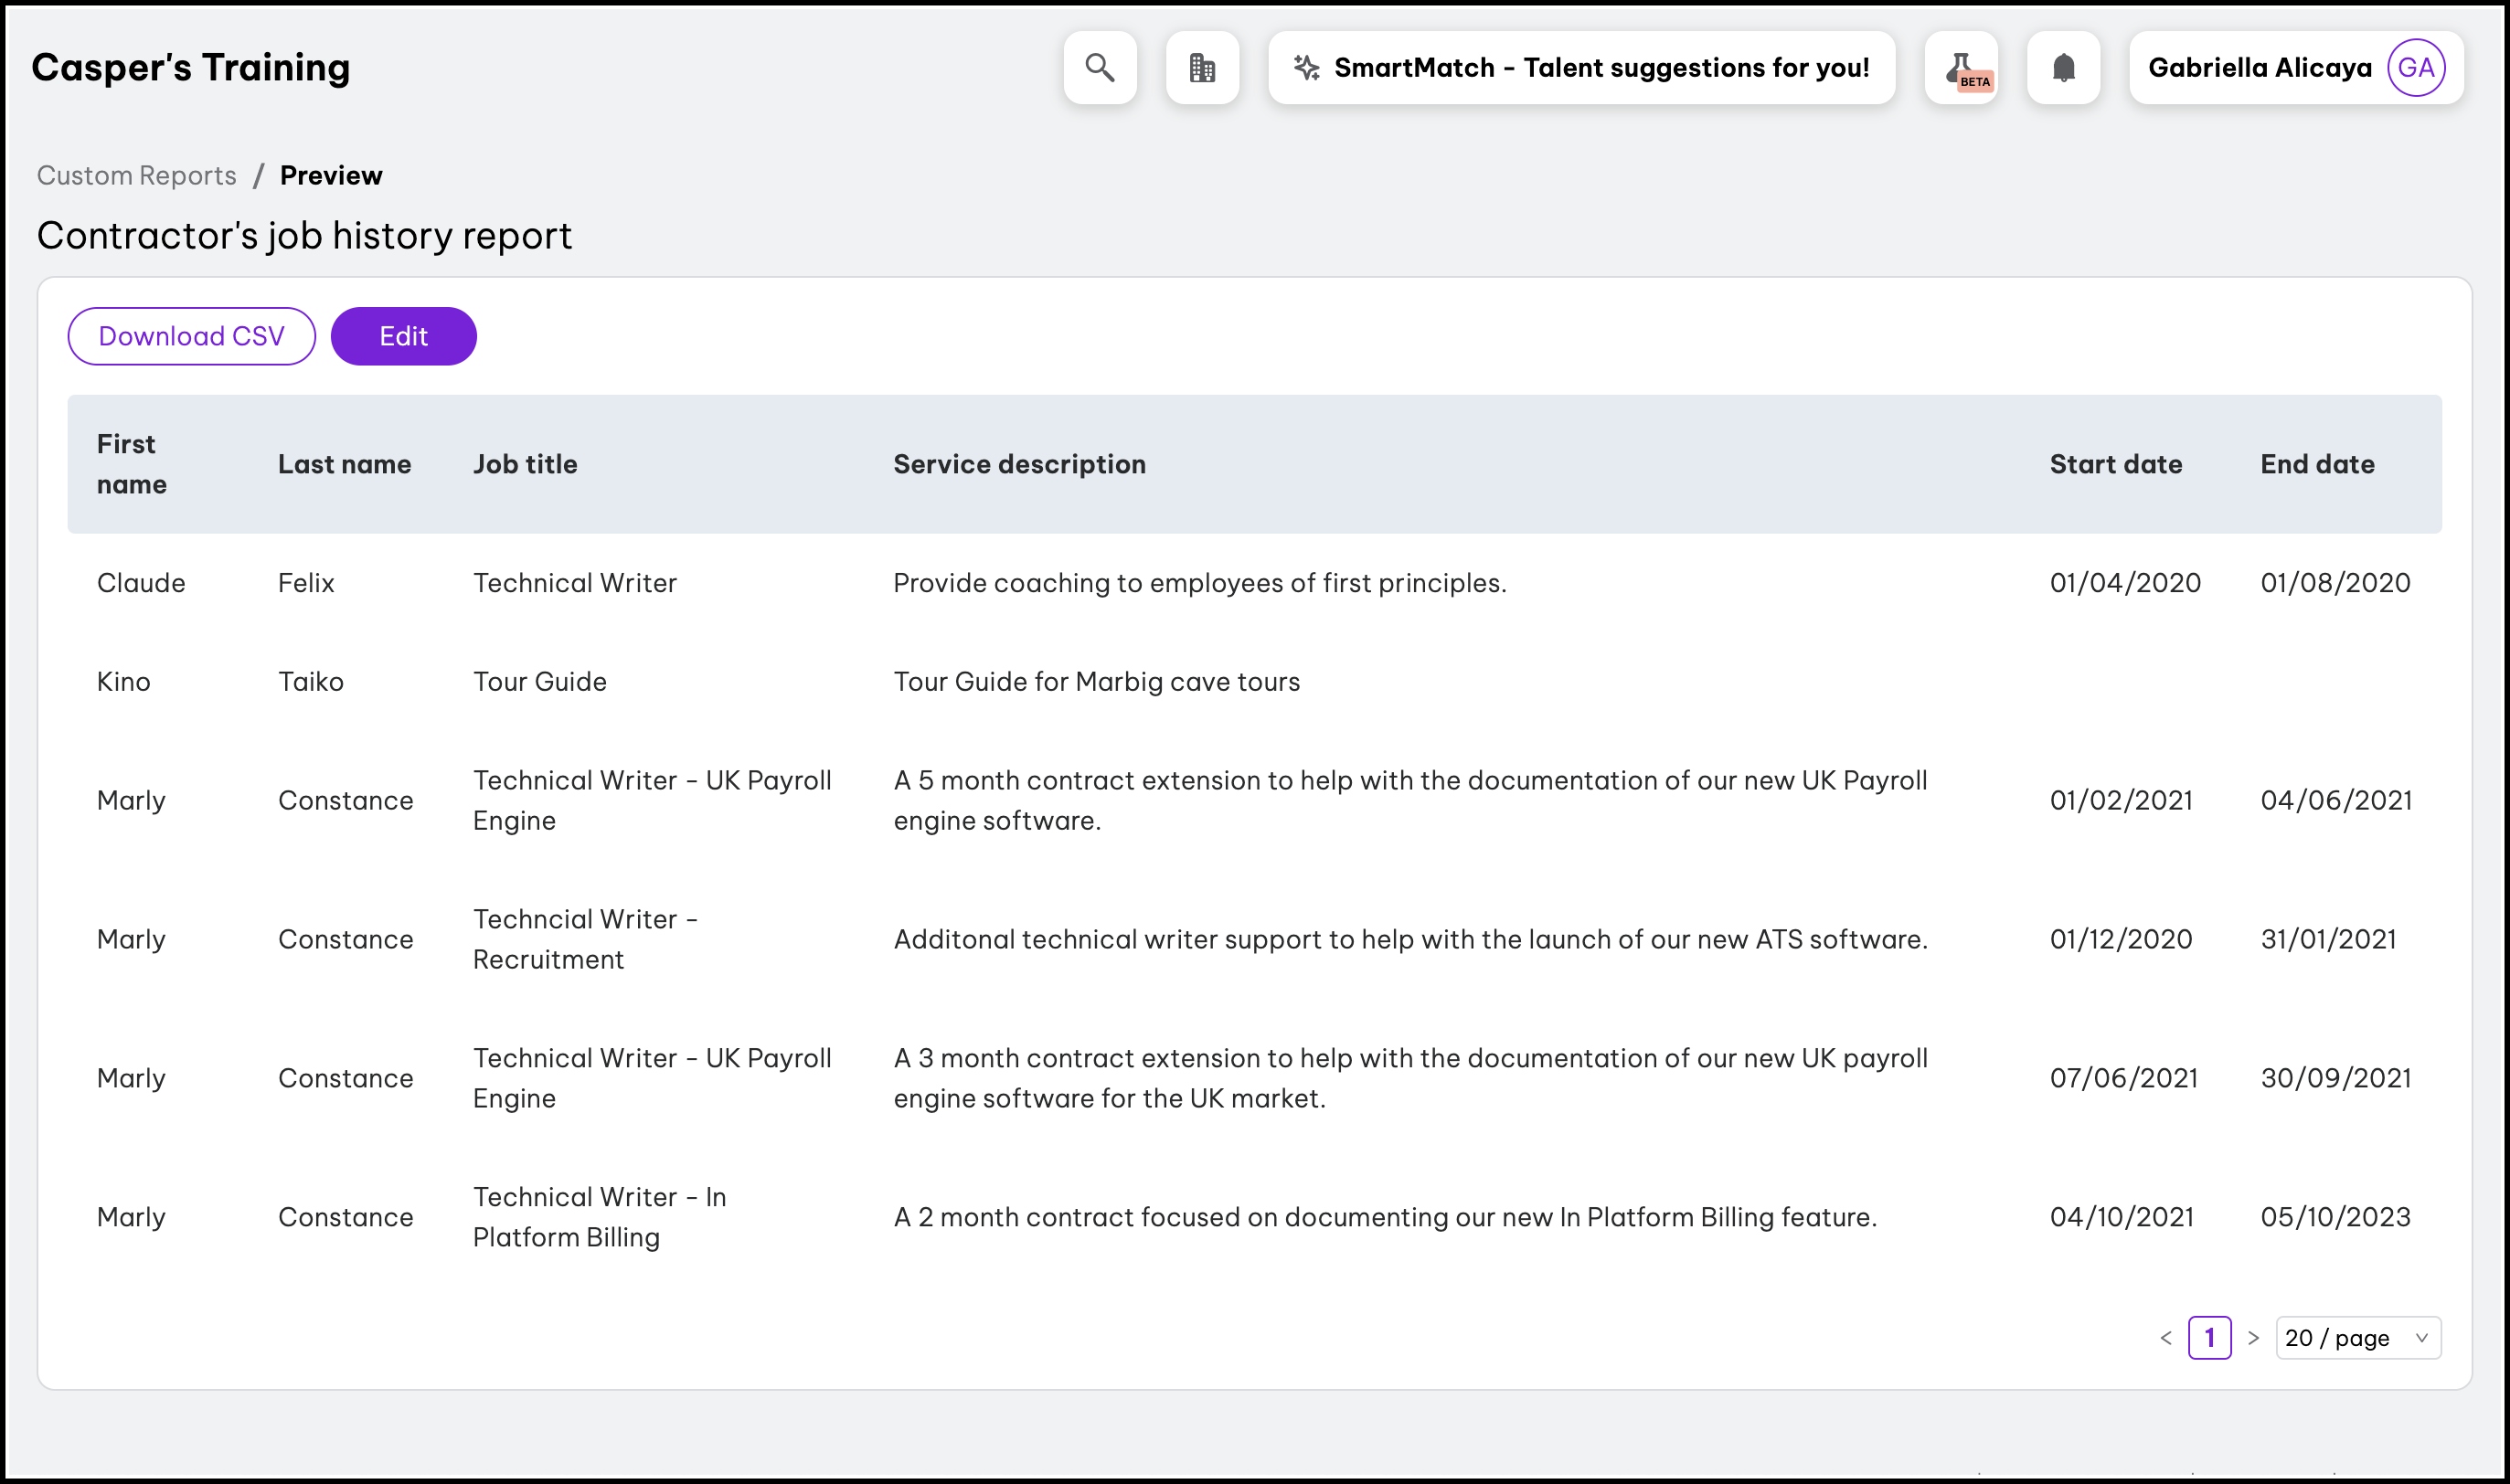2510x1484 pixels.
Task: Click the Casper's Training title
Action: click(x=191, y=68)
